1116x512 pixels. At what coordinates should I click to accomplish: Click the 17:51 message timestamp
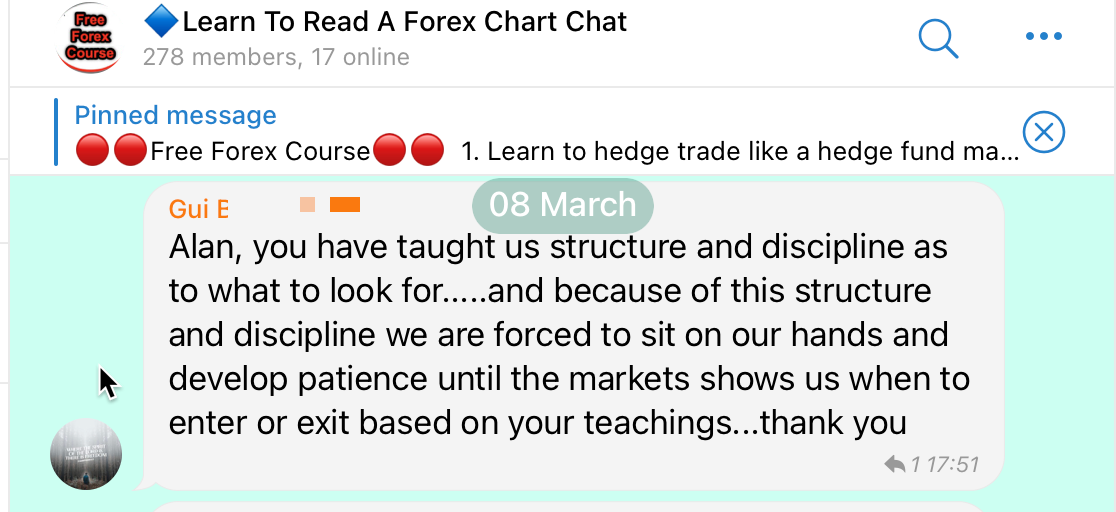[x=953, y=465]
